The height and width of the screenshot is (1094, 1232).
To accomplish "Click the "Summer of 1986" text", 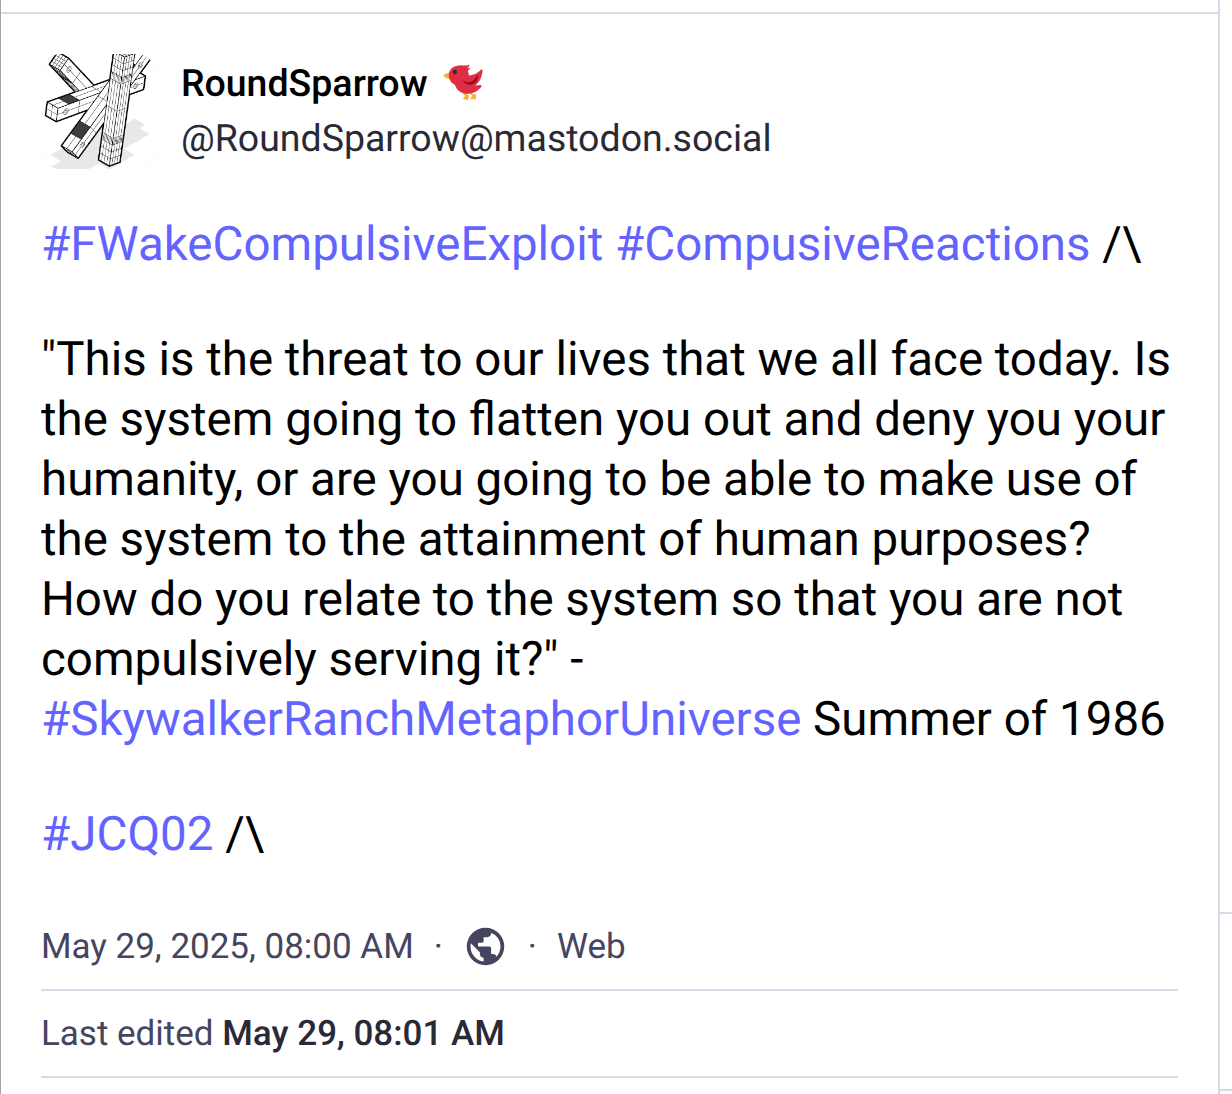I will tap(989, 719).
